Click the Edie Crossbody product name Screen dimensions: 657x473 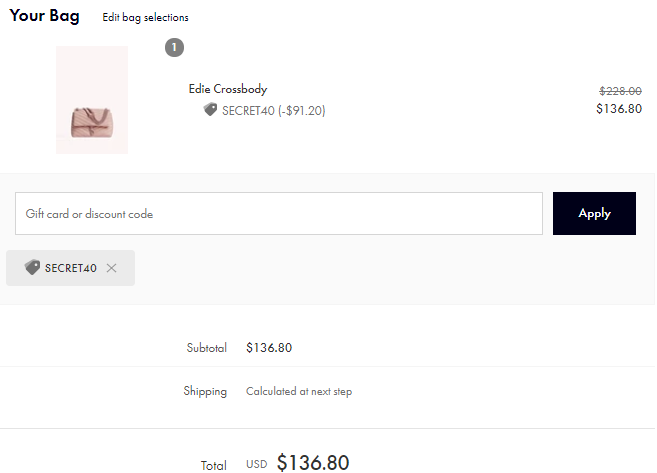coord(228,89)
